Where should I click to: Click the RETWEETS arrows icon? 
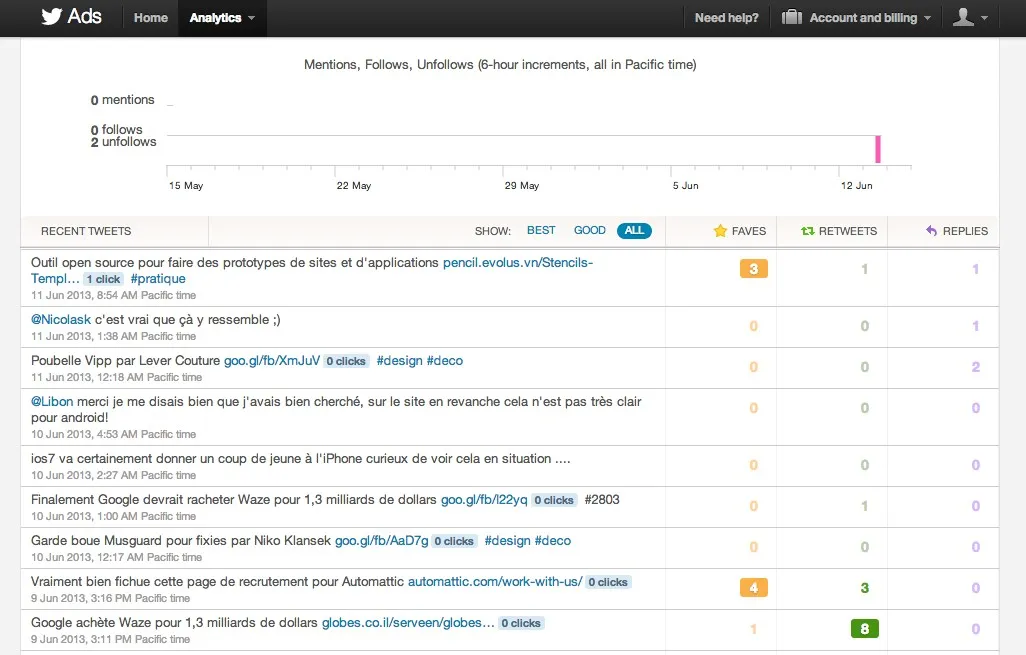point(807,231)
